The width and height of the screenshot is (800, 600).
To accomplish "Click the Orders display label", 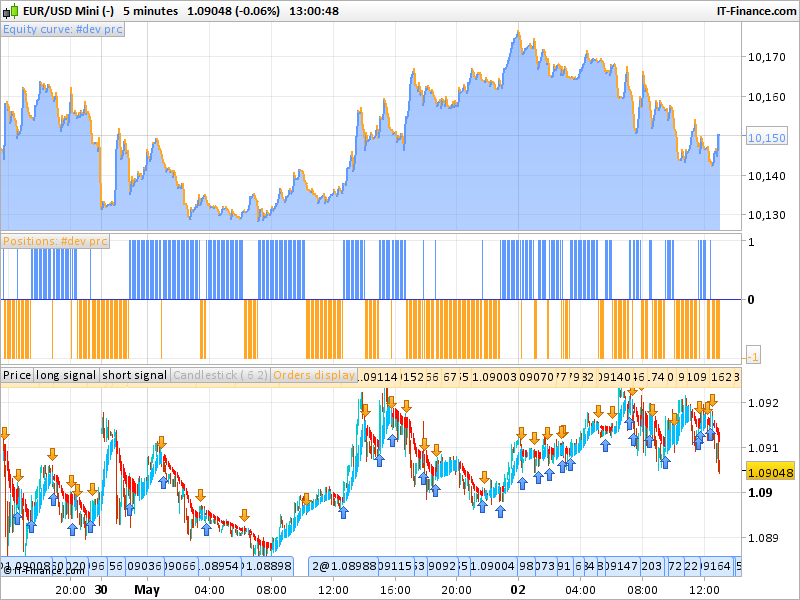I will (314, 375).
